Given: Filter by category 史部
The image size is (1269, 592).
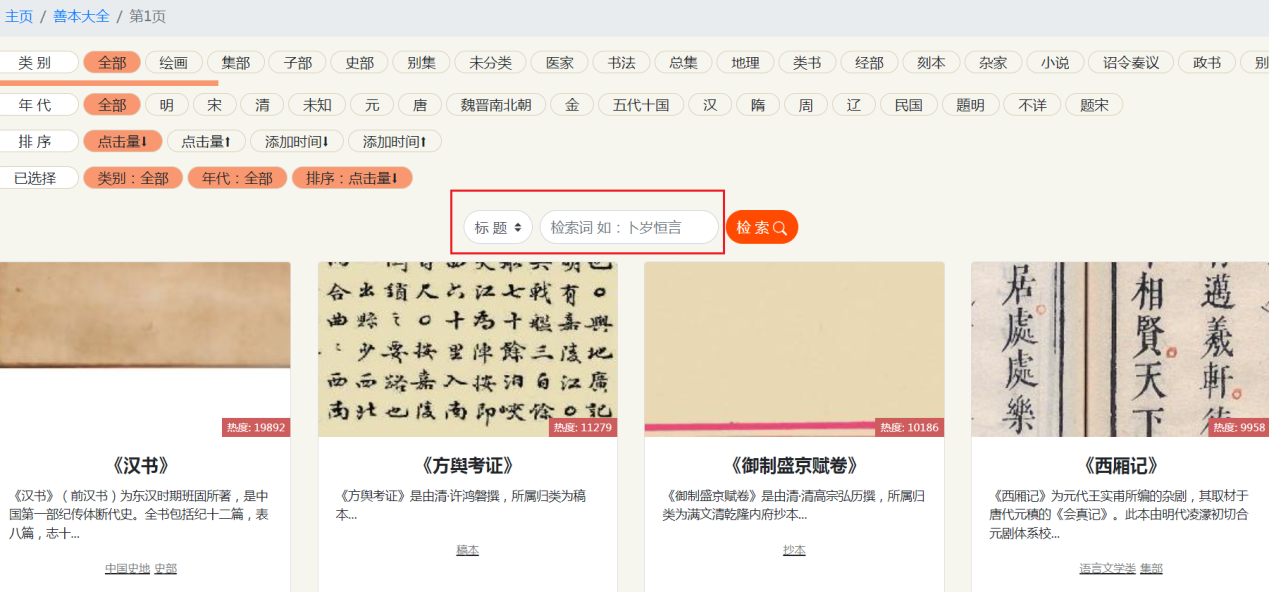Looking at the screenshot, I should point(360,62).
